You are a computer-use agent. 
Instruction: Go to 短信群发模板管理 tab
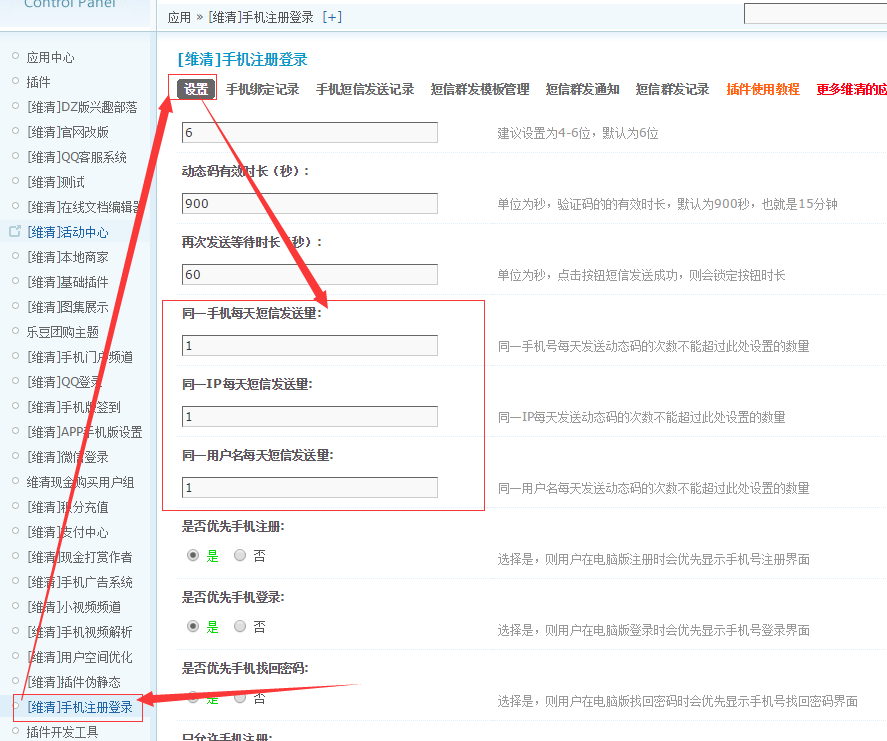tap(480, 89)
